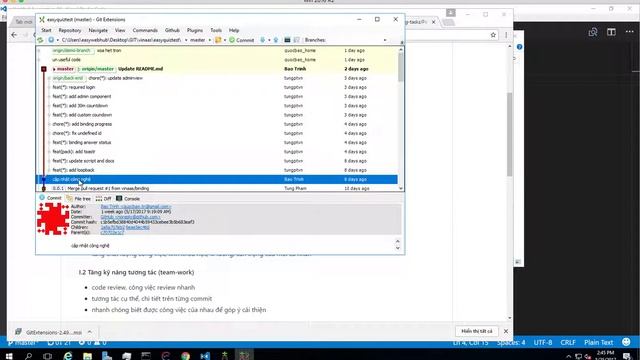The image size is (640, 360).
Task: Click the Commit tab icon in lower panel
Action: pyautogui.click(x=42, y=198)
